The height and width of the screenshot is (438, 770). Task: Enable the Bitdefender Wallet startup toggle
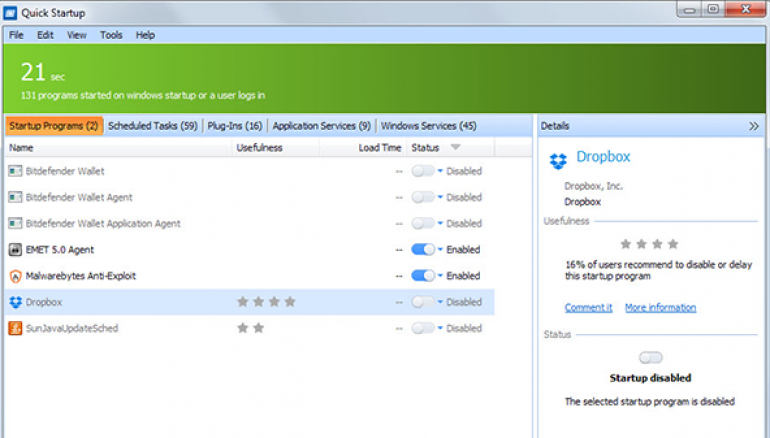pos(423,171)
